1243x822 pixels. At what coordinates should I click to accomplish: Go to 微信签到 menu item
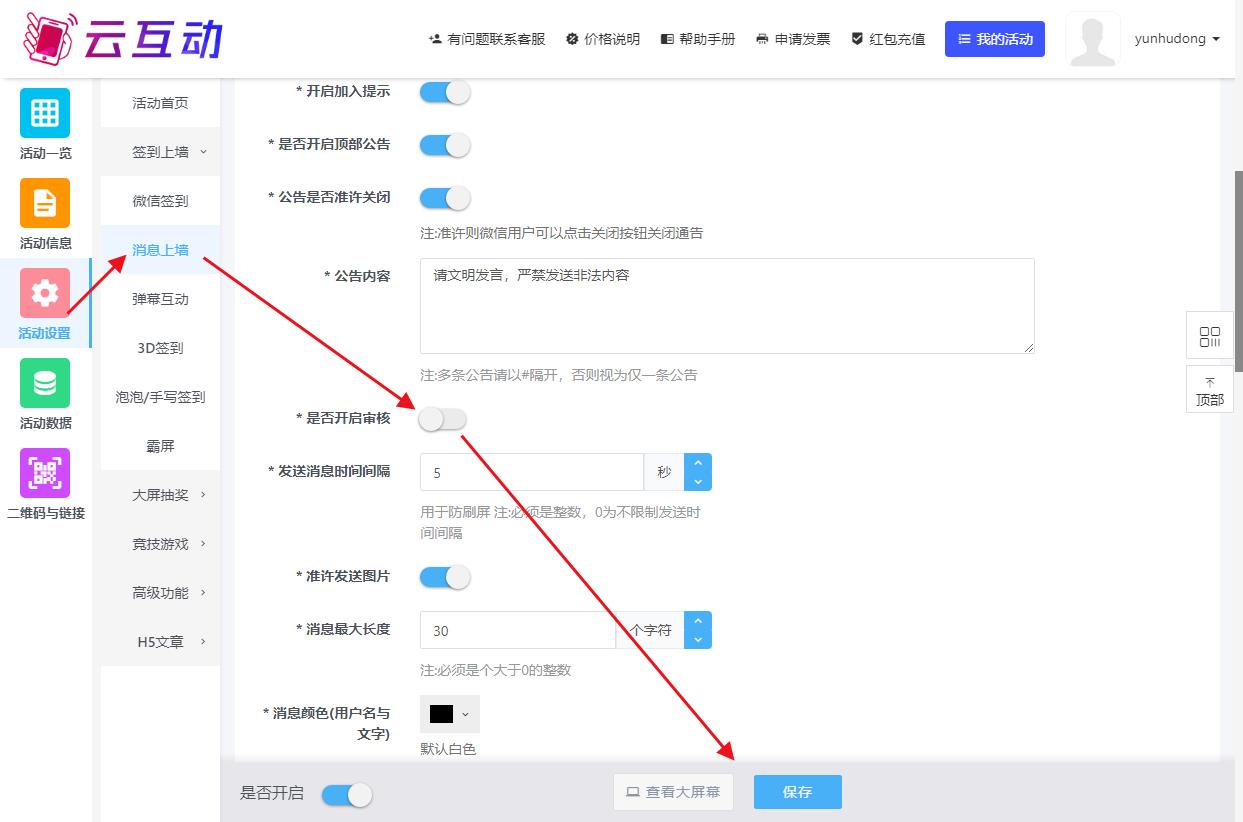coord(160,201)
